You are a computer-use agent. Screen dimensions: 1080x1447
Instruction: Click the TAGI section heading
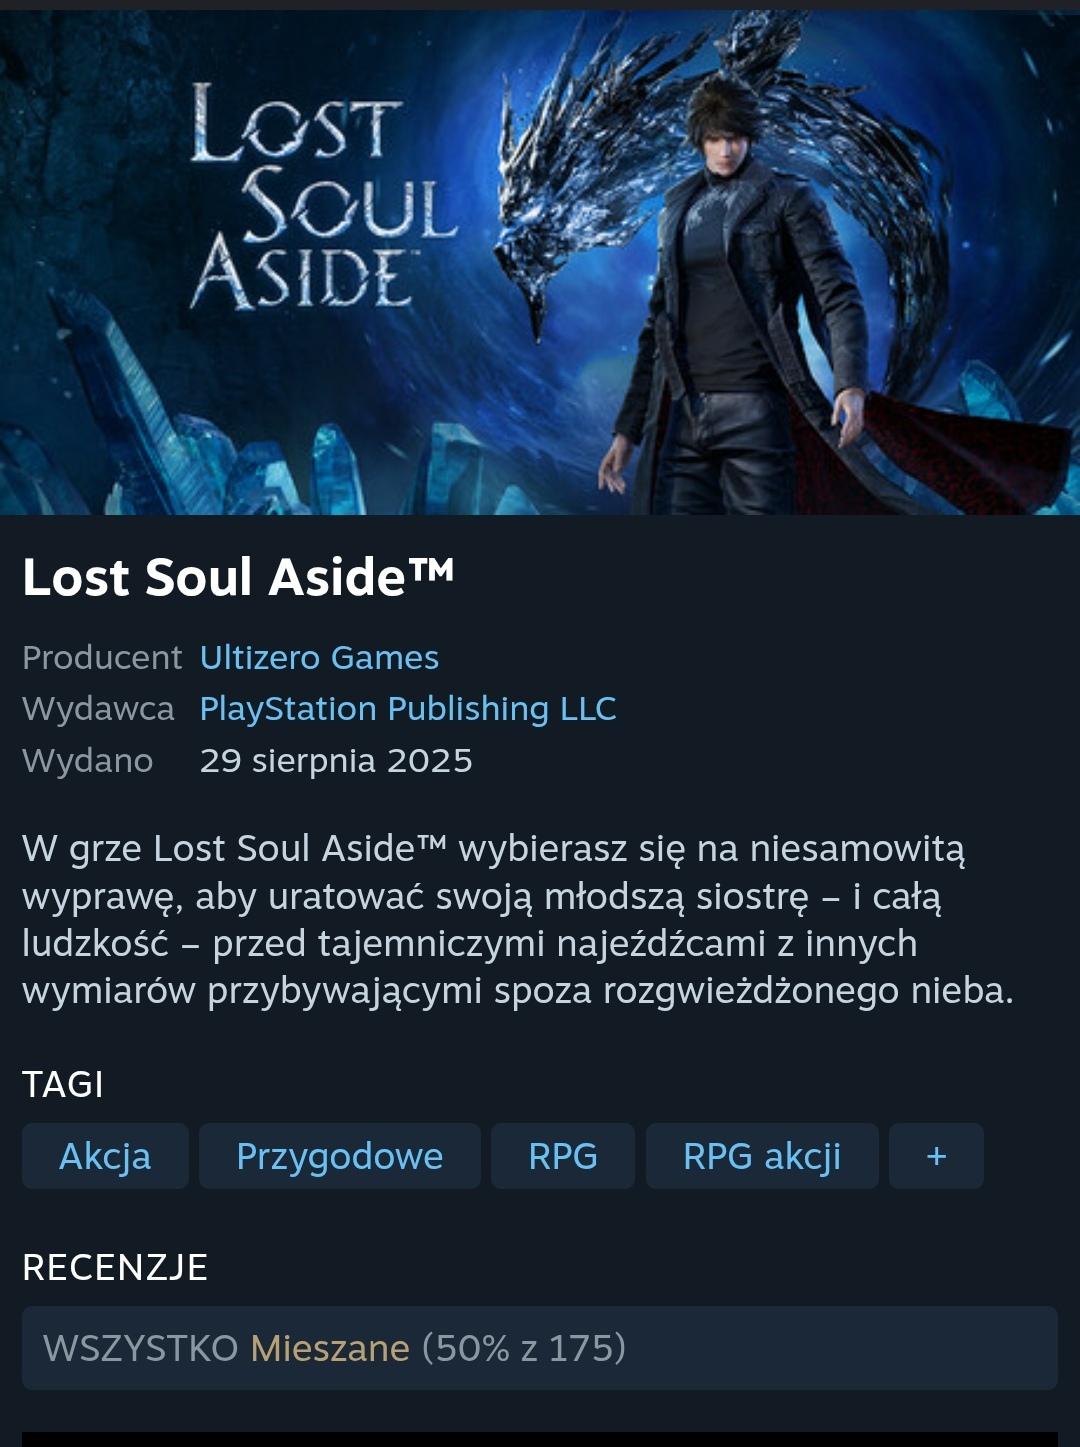tap(63, 1084)
